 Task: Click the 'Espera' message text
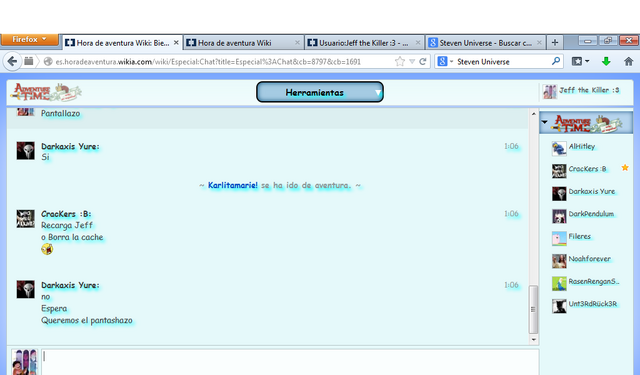[x=54, y=308]
